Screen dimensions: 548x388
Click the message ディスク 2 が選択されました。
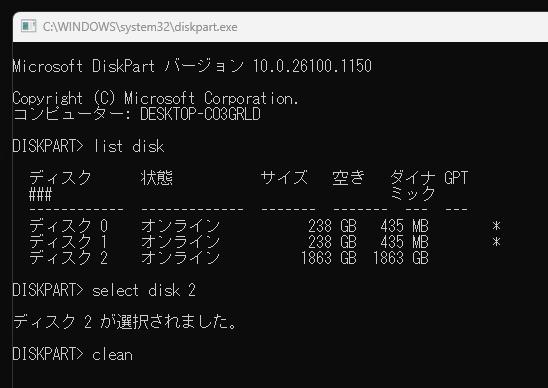tap(125, 322)
